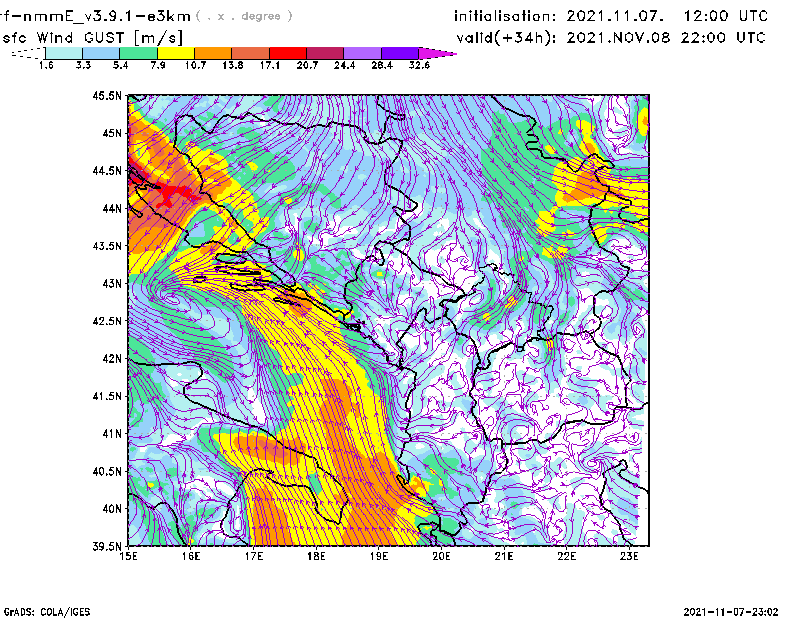Click the model name 'nmmE_v3.9.1-e3km' text

pyautogui.click(x=107, y=16)
